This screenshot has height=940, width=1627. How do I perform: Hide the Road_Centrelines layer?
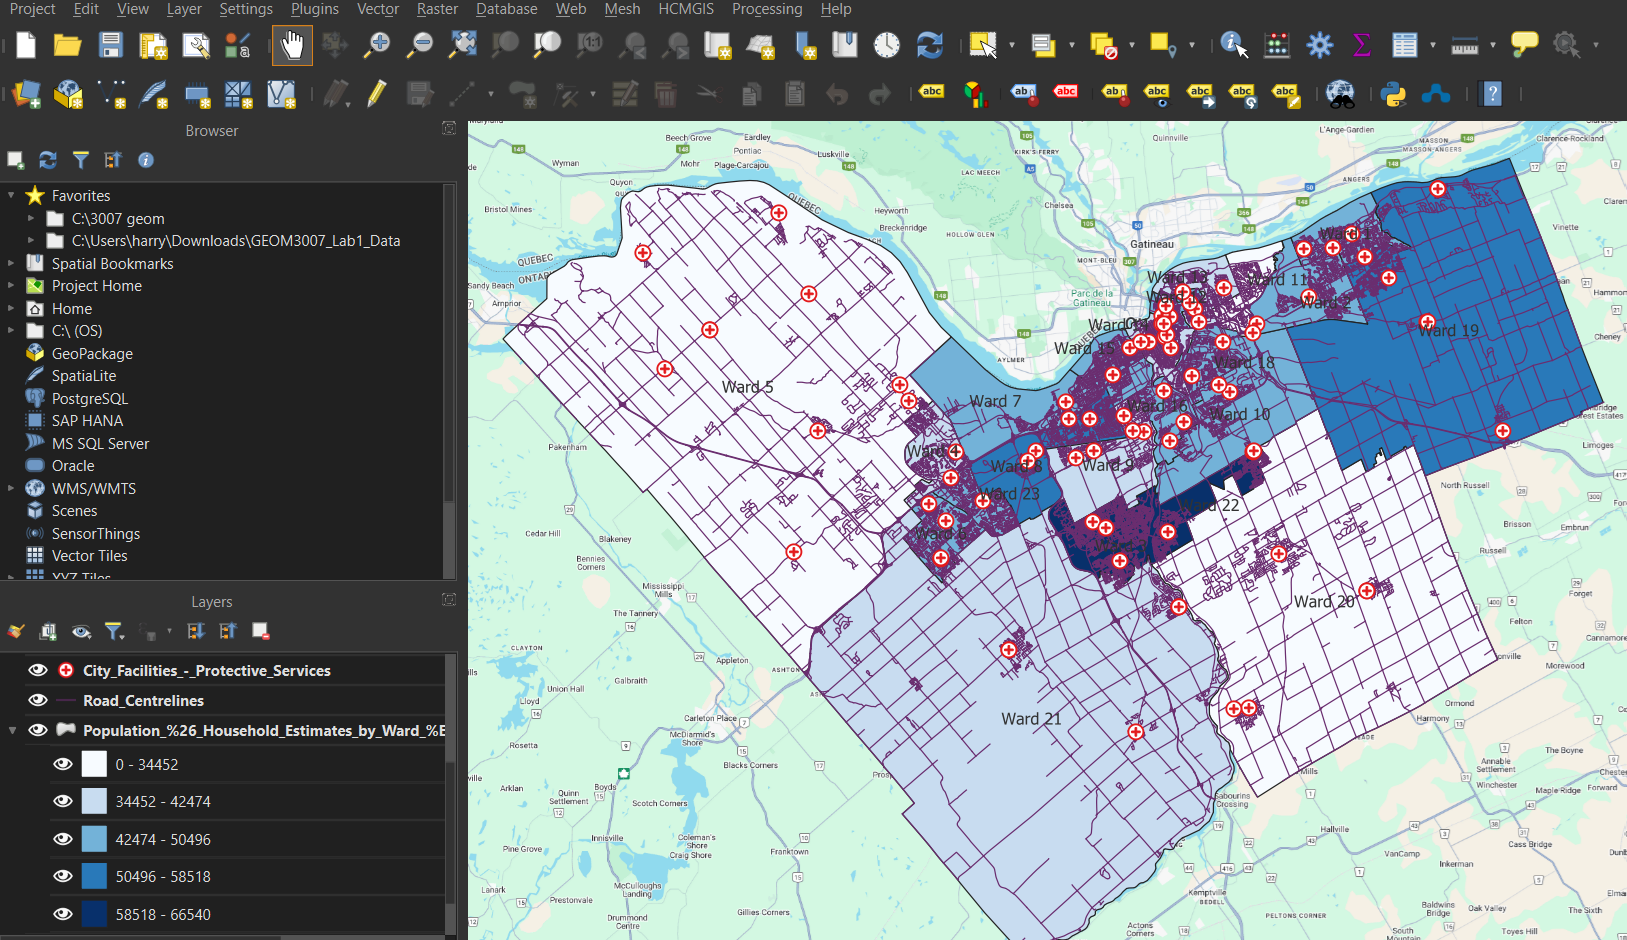tap(38, 700)
